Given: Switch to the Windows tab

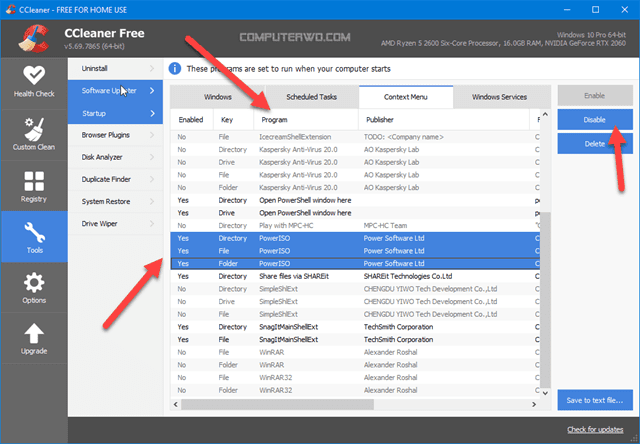Looking at the screenshot, I should (x=218, y=97).
